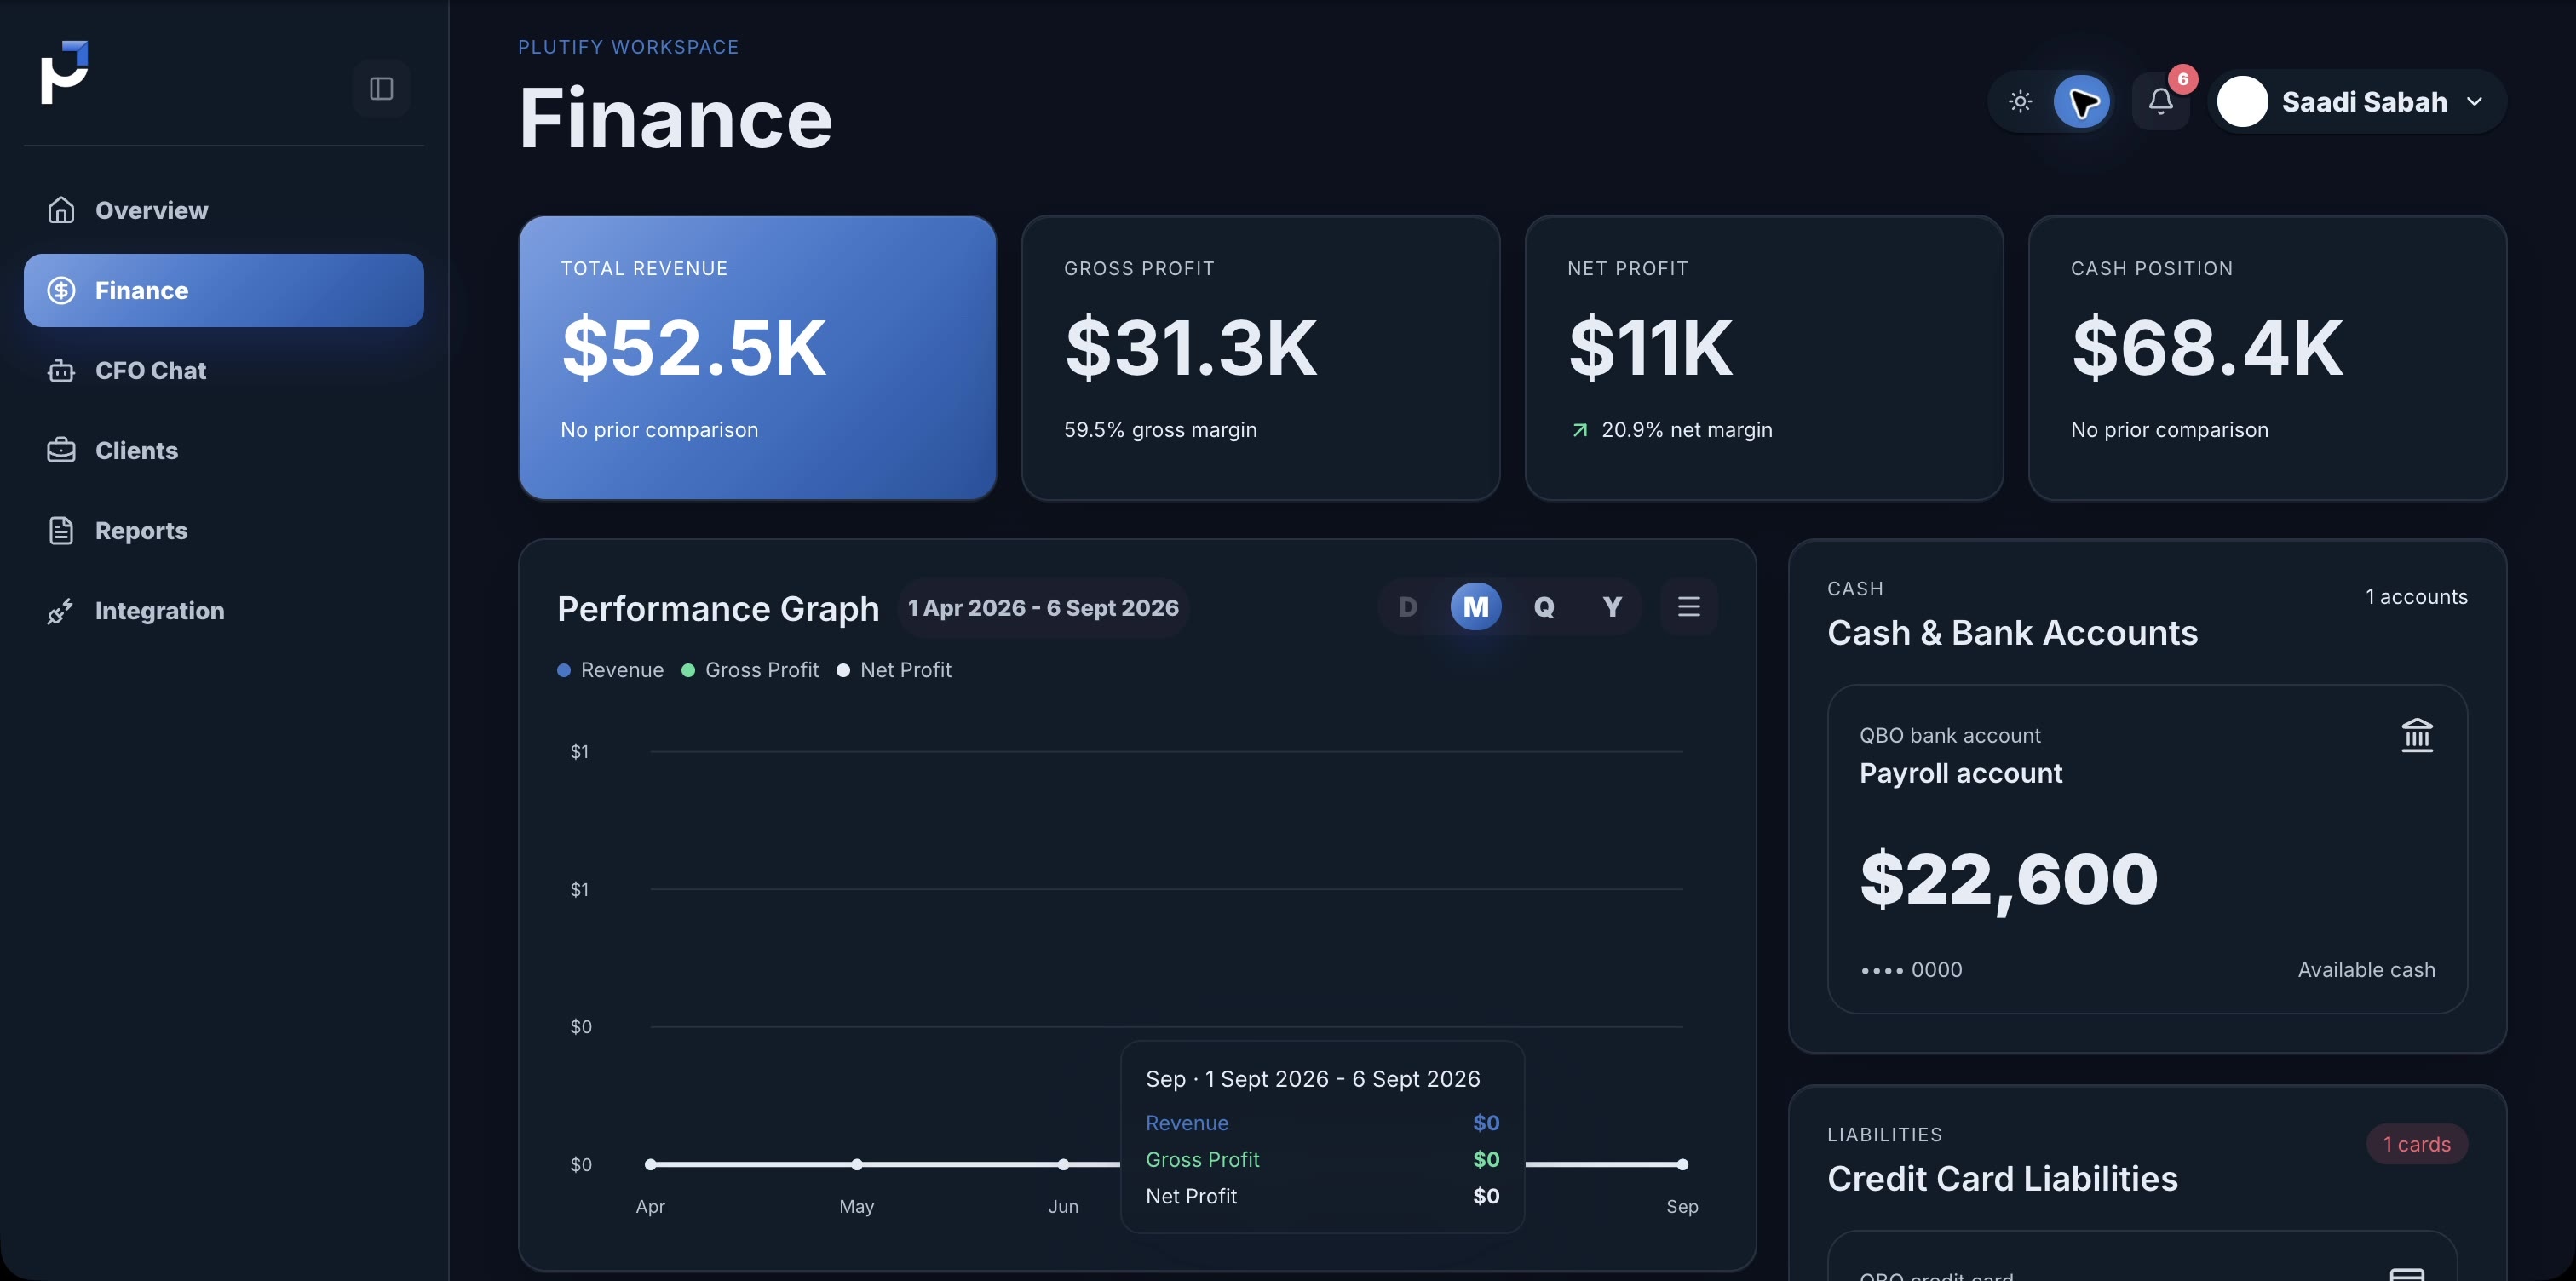Click the April data point
Screen dimensions: 2576x1281
click(650, 1164)
